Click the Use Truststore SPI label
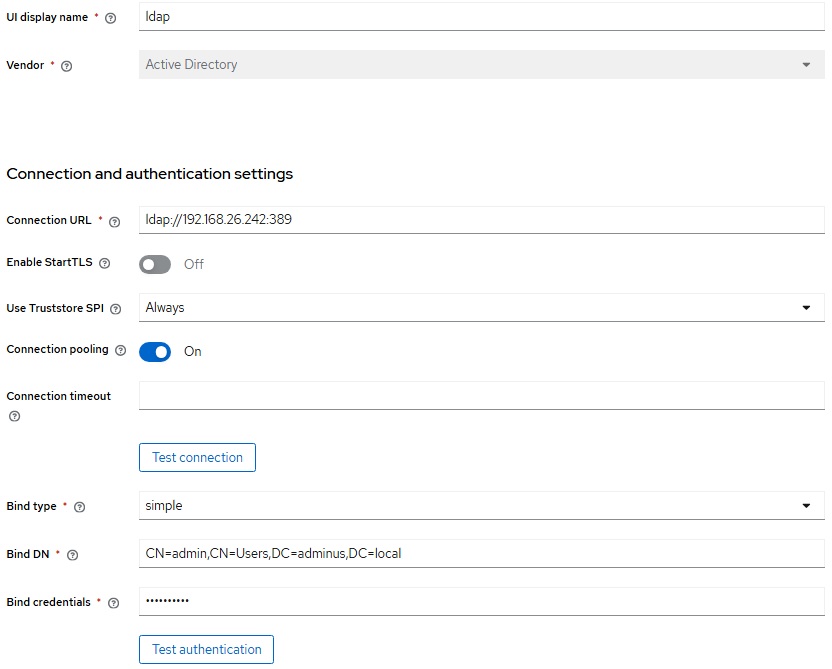The width and height of the screenshot is (832, 669). point(55,308)
